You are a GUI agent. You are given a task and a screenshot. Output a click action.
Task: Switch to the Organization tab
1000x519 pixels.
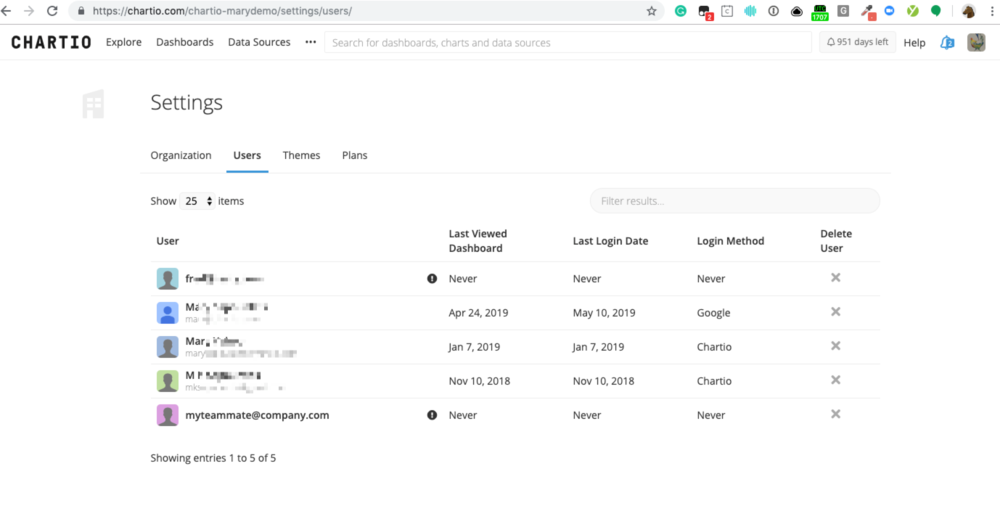click(180, 155)
